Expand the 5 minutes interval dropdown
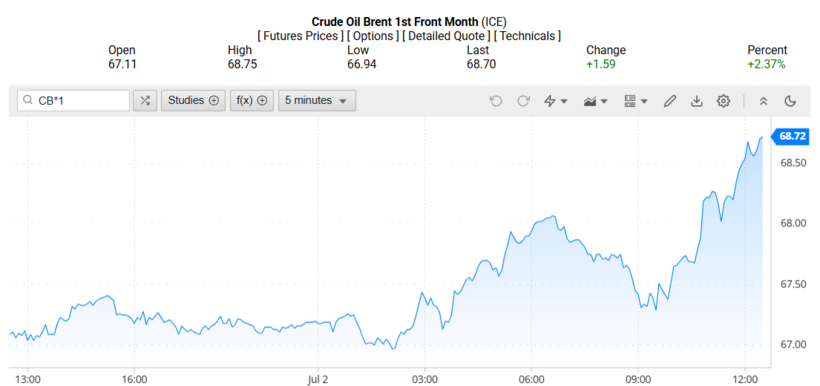 317,100
